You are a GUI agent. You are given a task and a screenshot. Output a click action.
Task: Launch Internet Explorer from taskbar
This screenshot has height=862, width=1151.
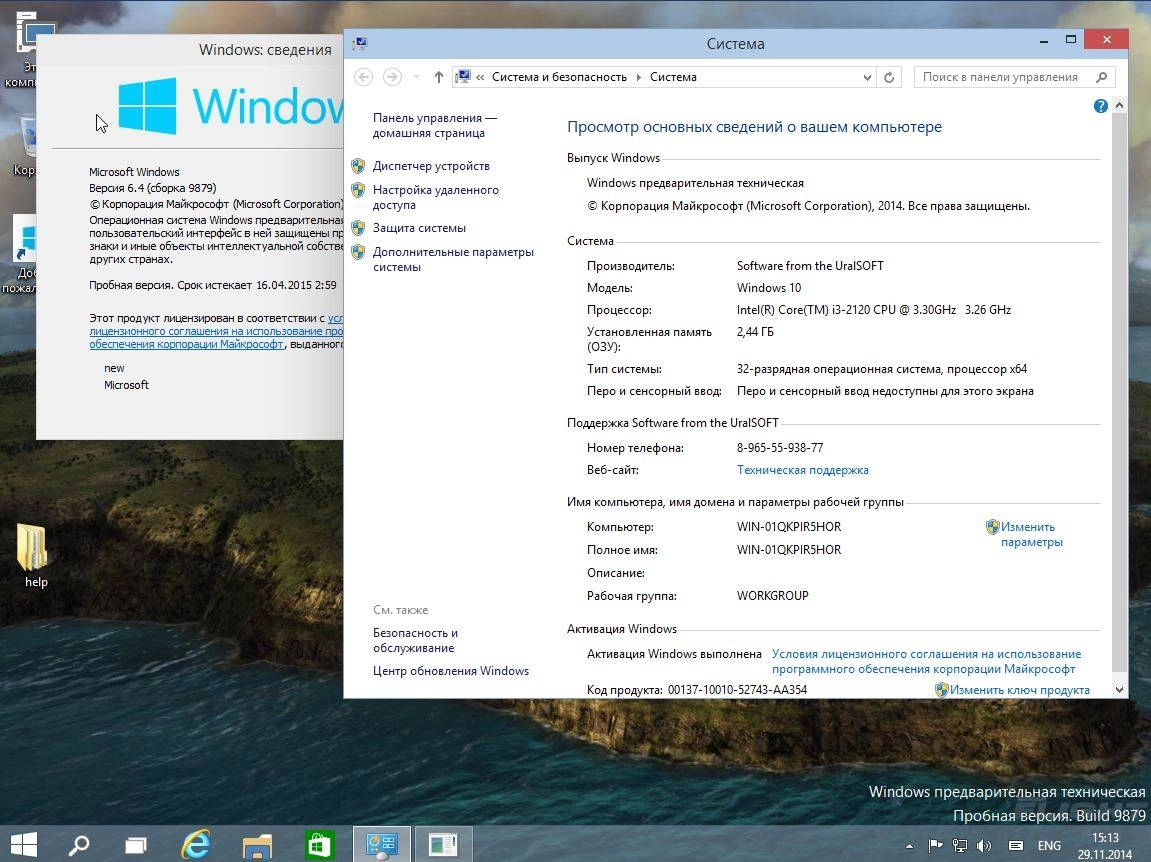point(196,844)
